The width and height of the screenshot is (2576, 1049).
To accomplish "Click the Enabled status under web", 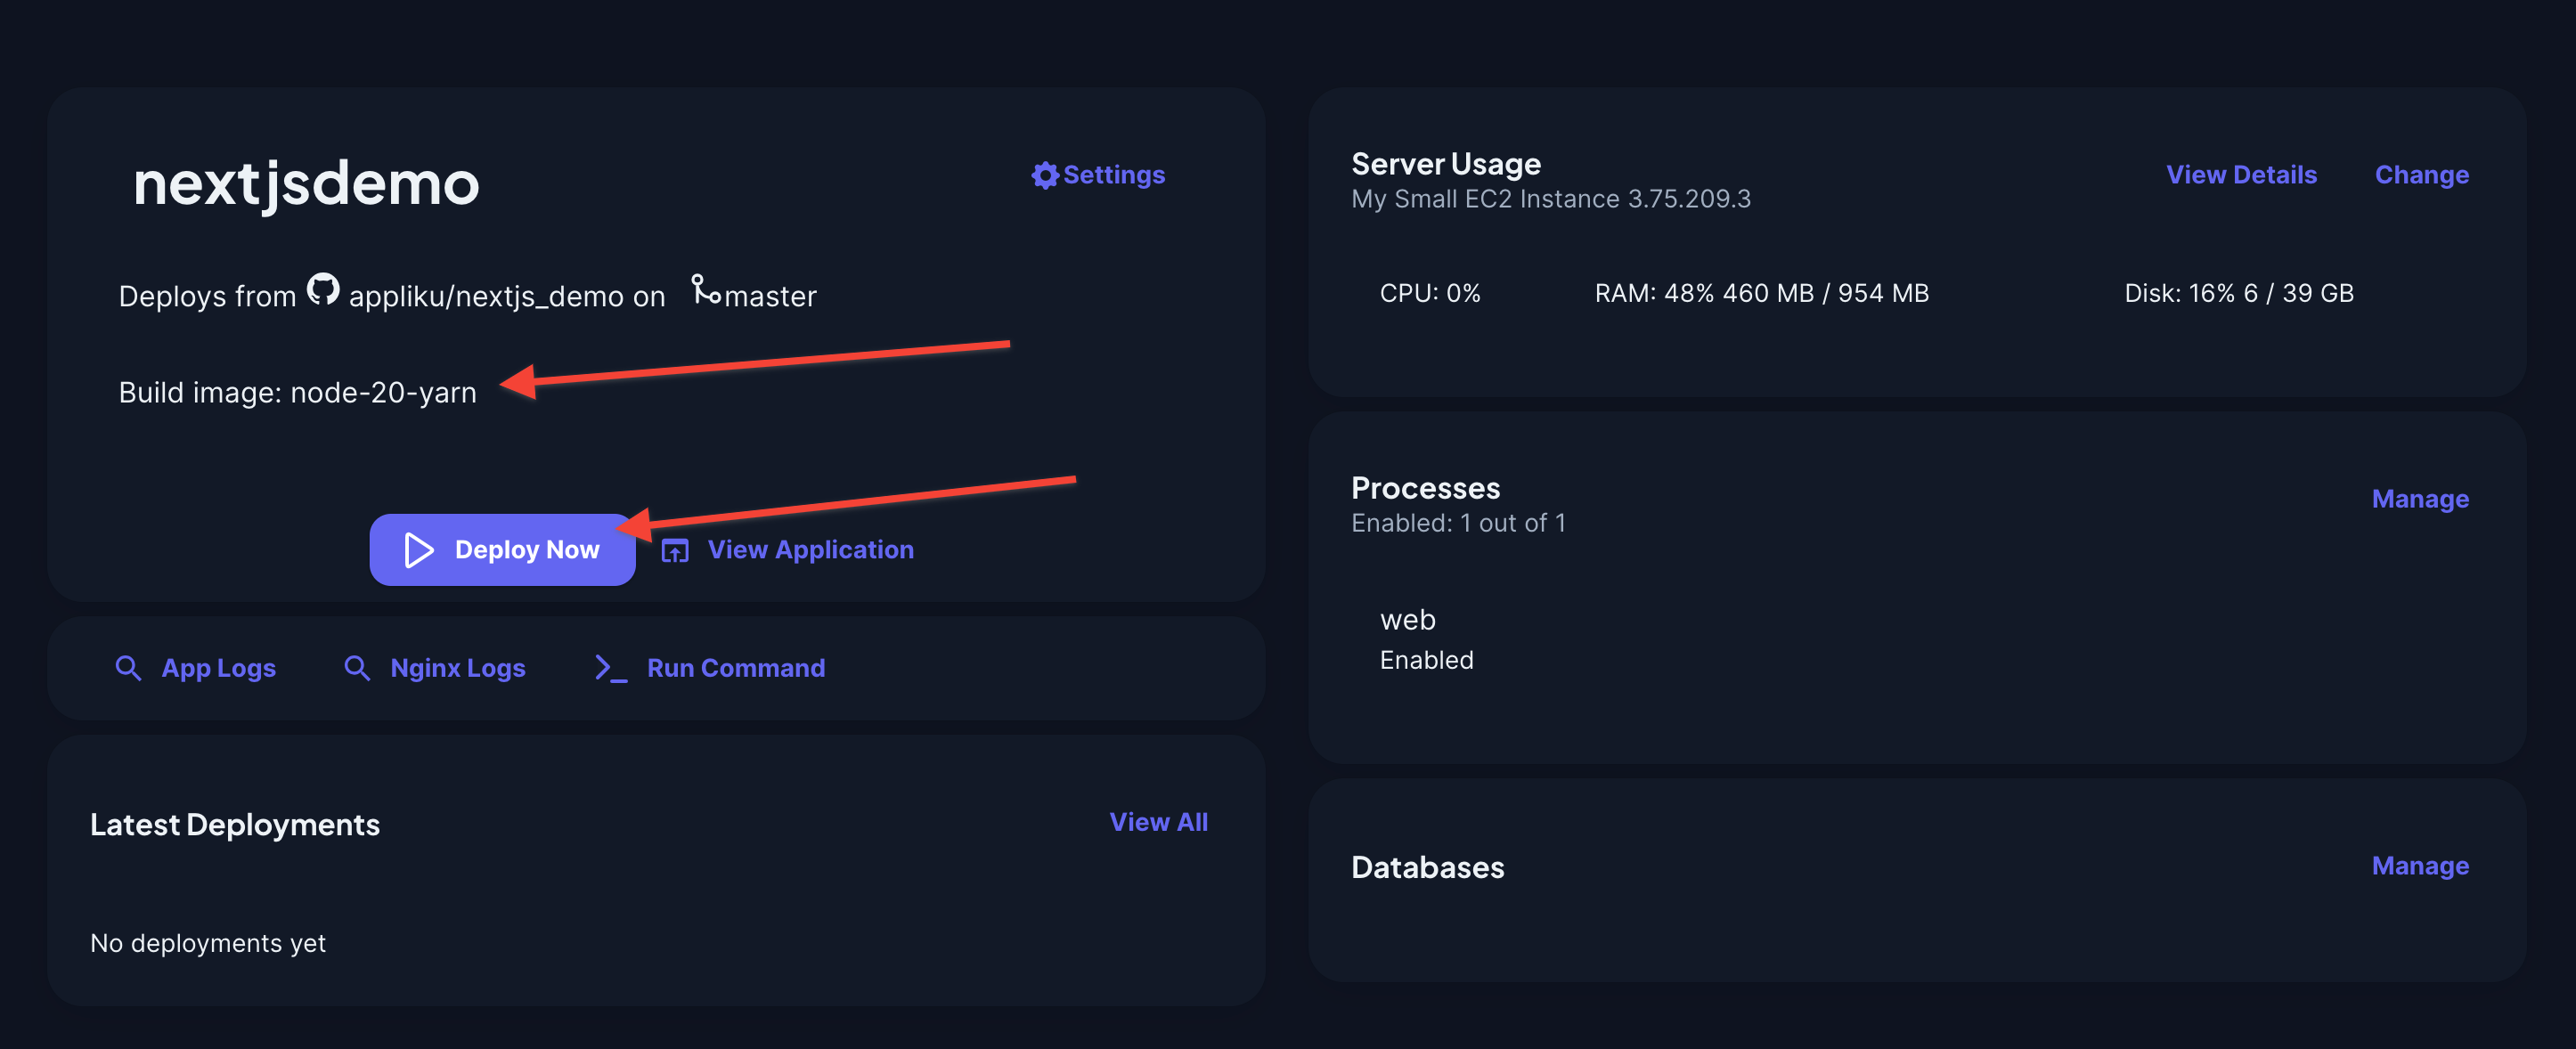I will pyautogui.click(x=1426, y=660).
